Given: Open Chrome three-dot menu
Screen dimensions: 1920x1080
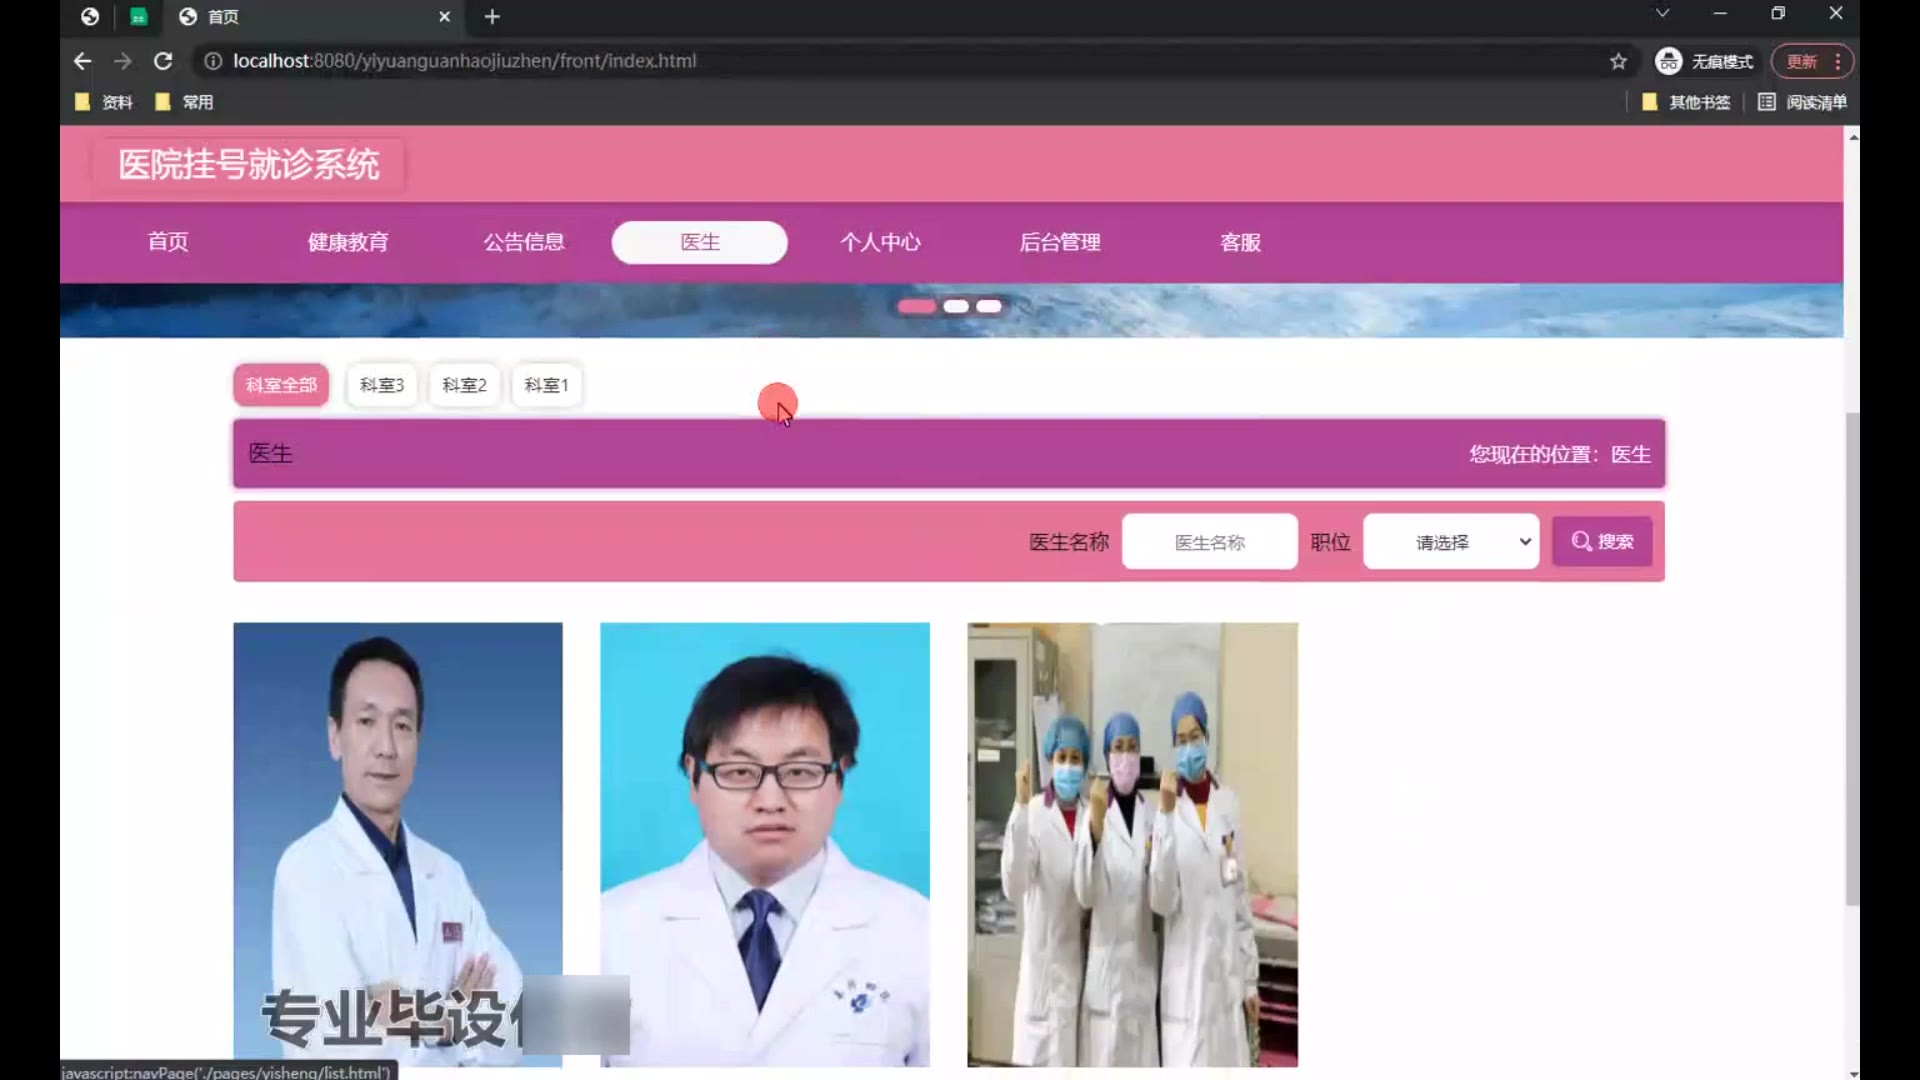Looking at the screenshot, I should [1838, 61].
